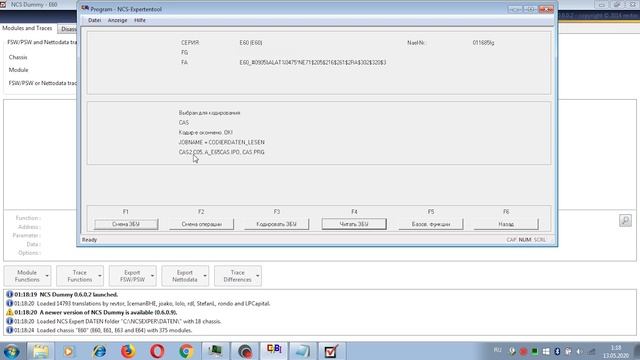Open the Anzeige menu
This screenshot has height=360, width=640.
[x=118, y=20]
